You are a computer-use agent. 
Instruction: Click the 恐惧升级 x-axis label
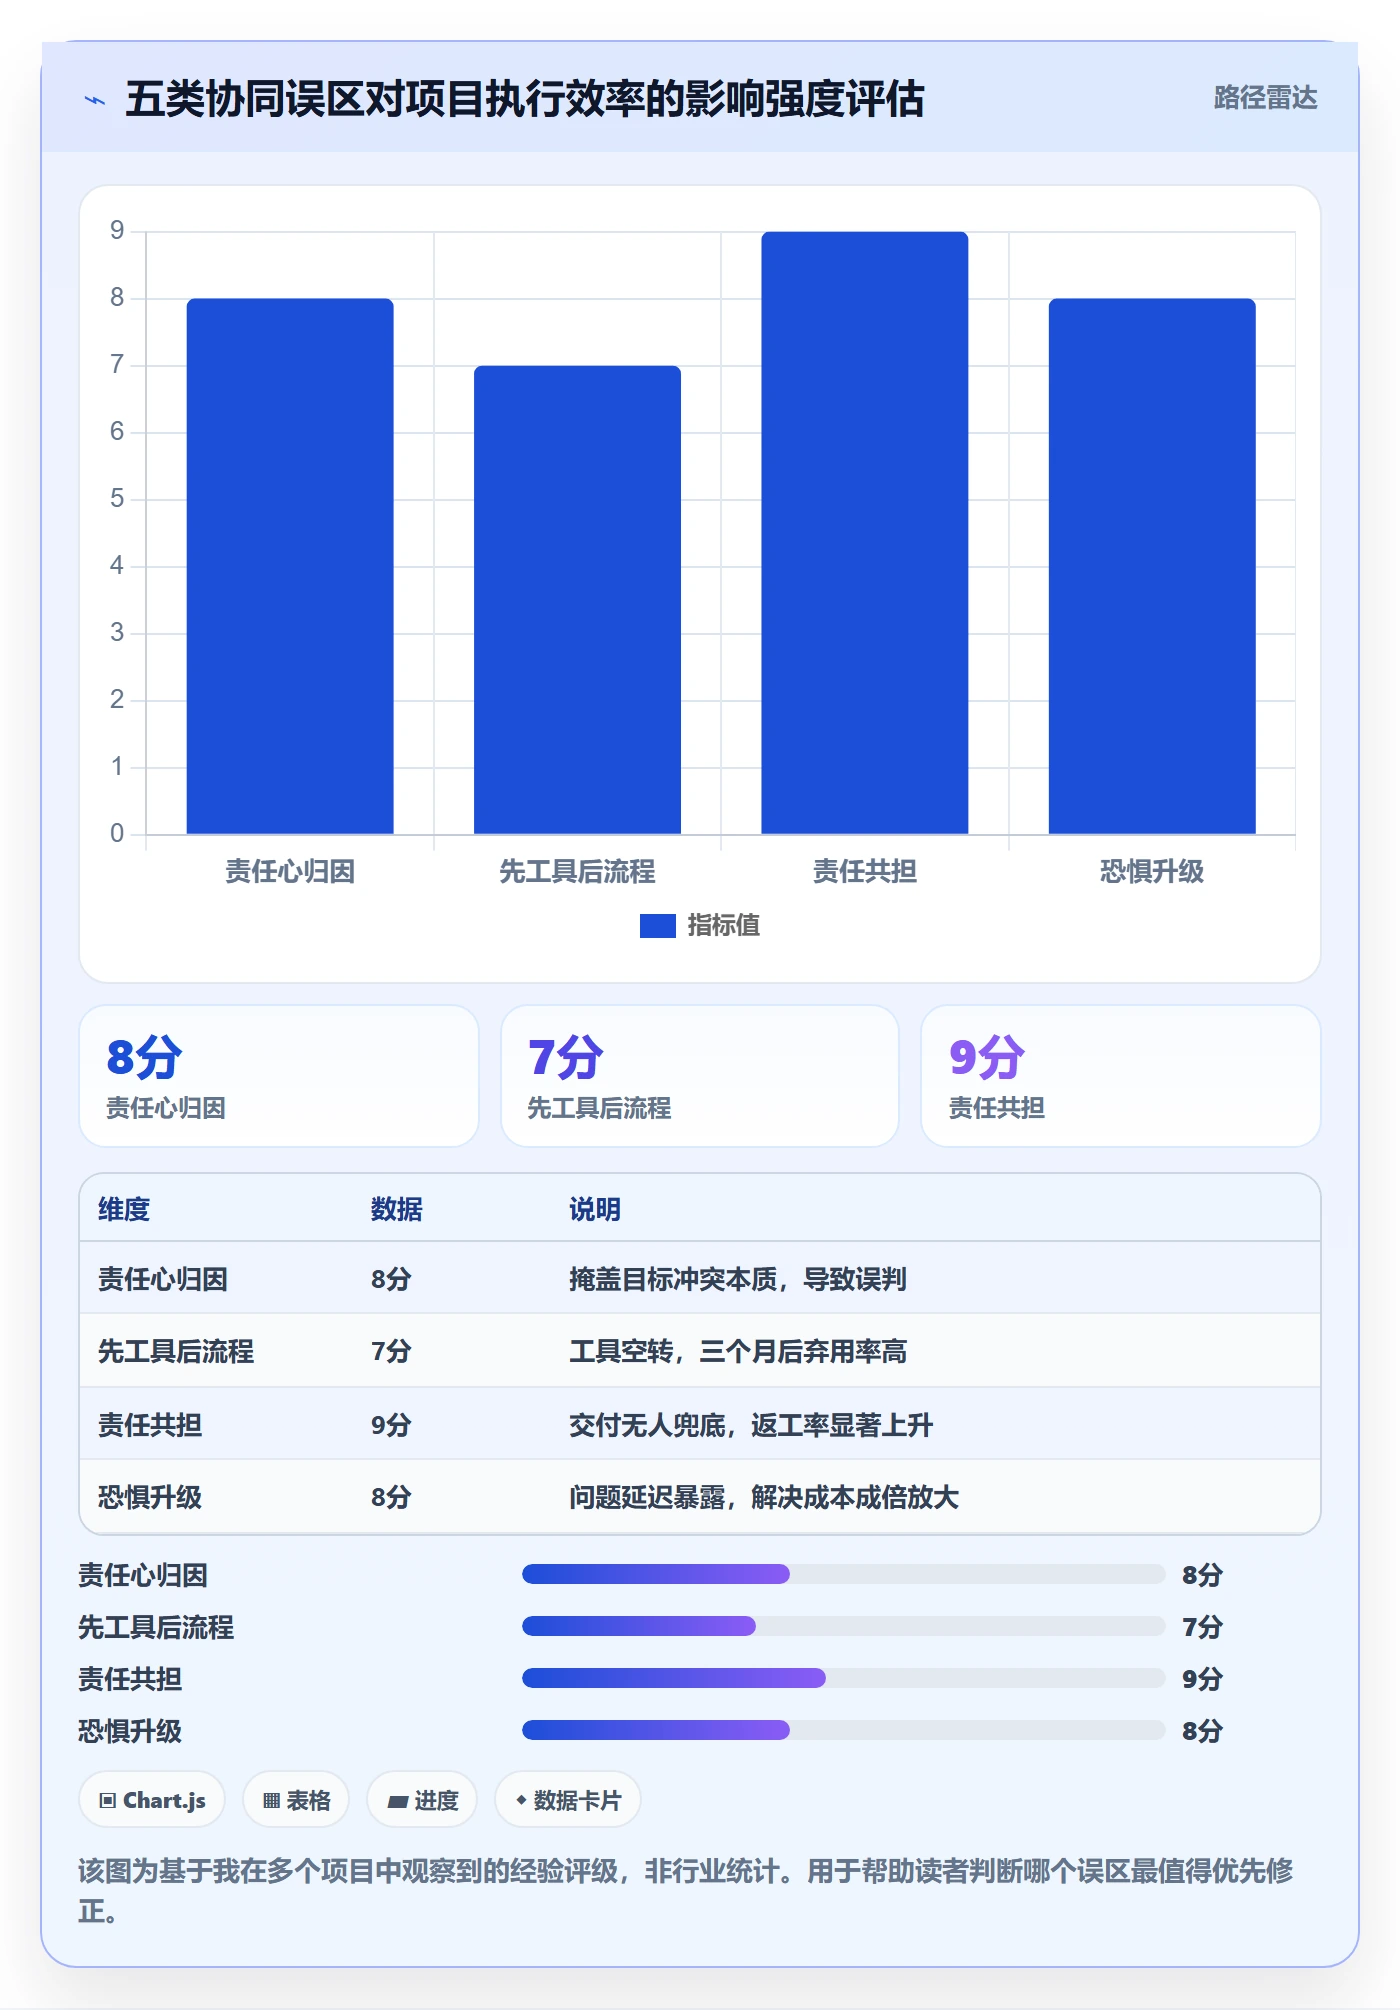click(1152, 871)
